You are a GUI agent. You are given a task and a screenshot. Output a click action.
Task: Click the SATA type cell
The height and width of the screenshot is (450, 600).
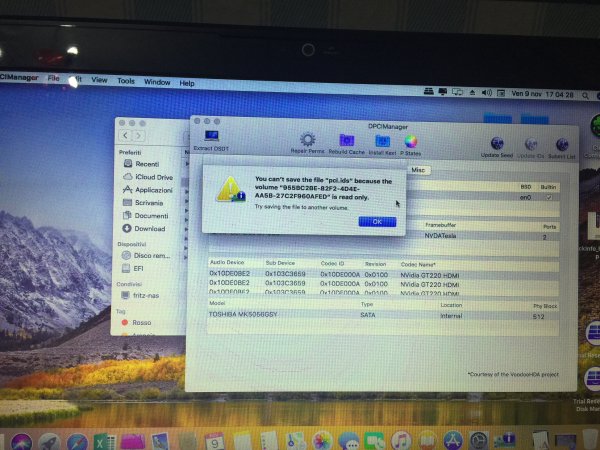pyautogui.click(x=368, y=315)
